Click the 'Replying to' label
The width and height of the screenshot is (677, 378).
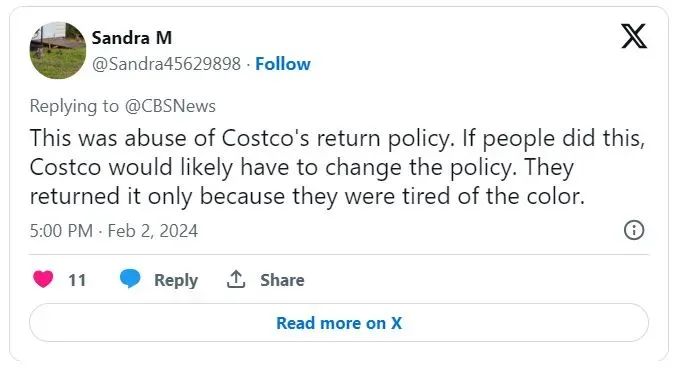pos(74,106)
